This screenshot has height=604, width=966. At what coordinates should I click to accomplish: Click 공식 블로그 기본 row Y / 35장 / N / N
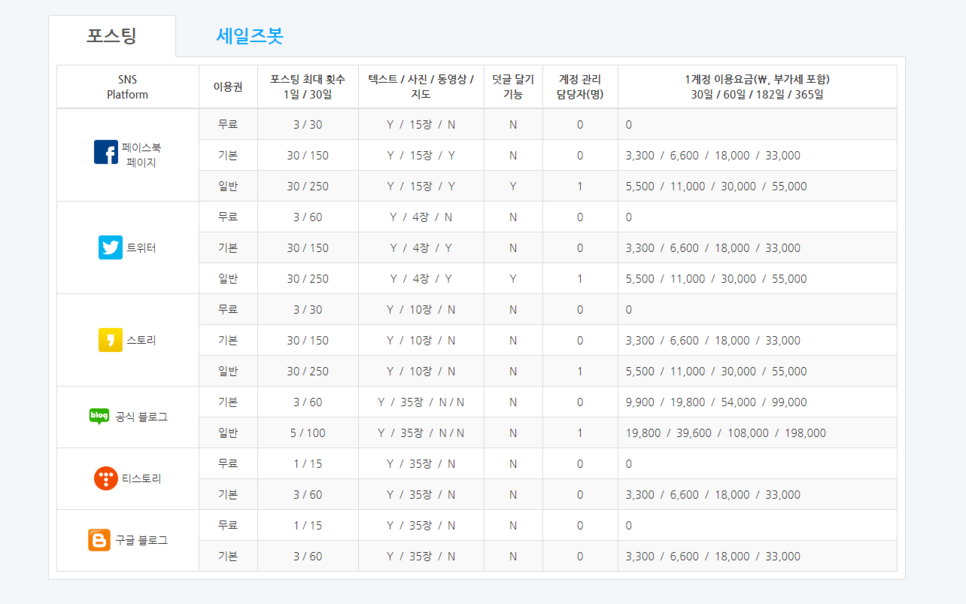pyautogui.click(x=421, y=402)
